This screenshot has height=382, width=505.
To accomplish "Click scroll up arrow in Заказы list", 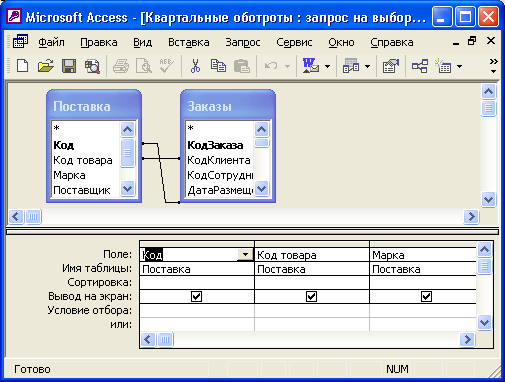I will (262, 129).
